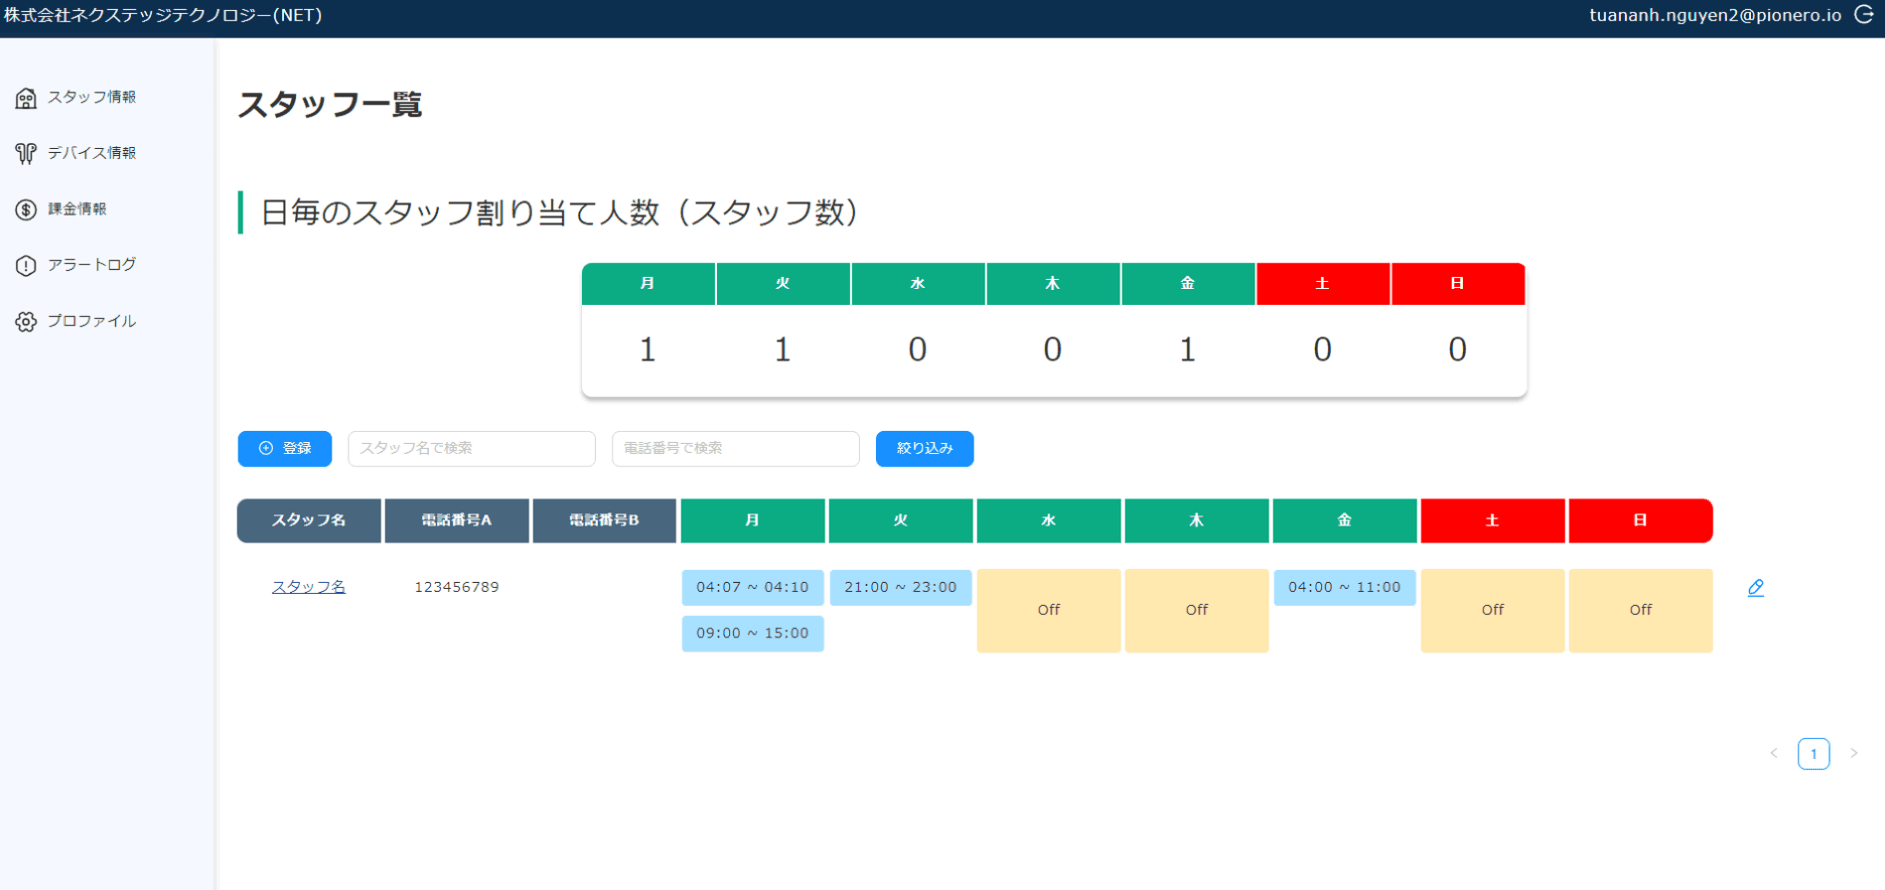Open the デバイス情報 menu item
The width and height of the screenshot is (1885, 890).
pos(92,153)
